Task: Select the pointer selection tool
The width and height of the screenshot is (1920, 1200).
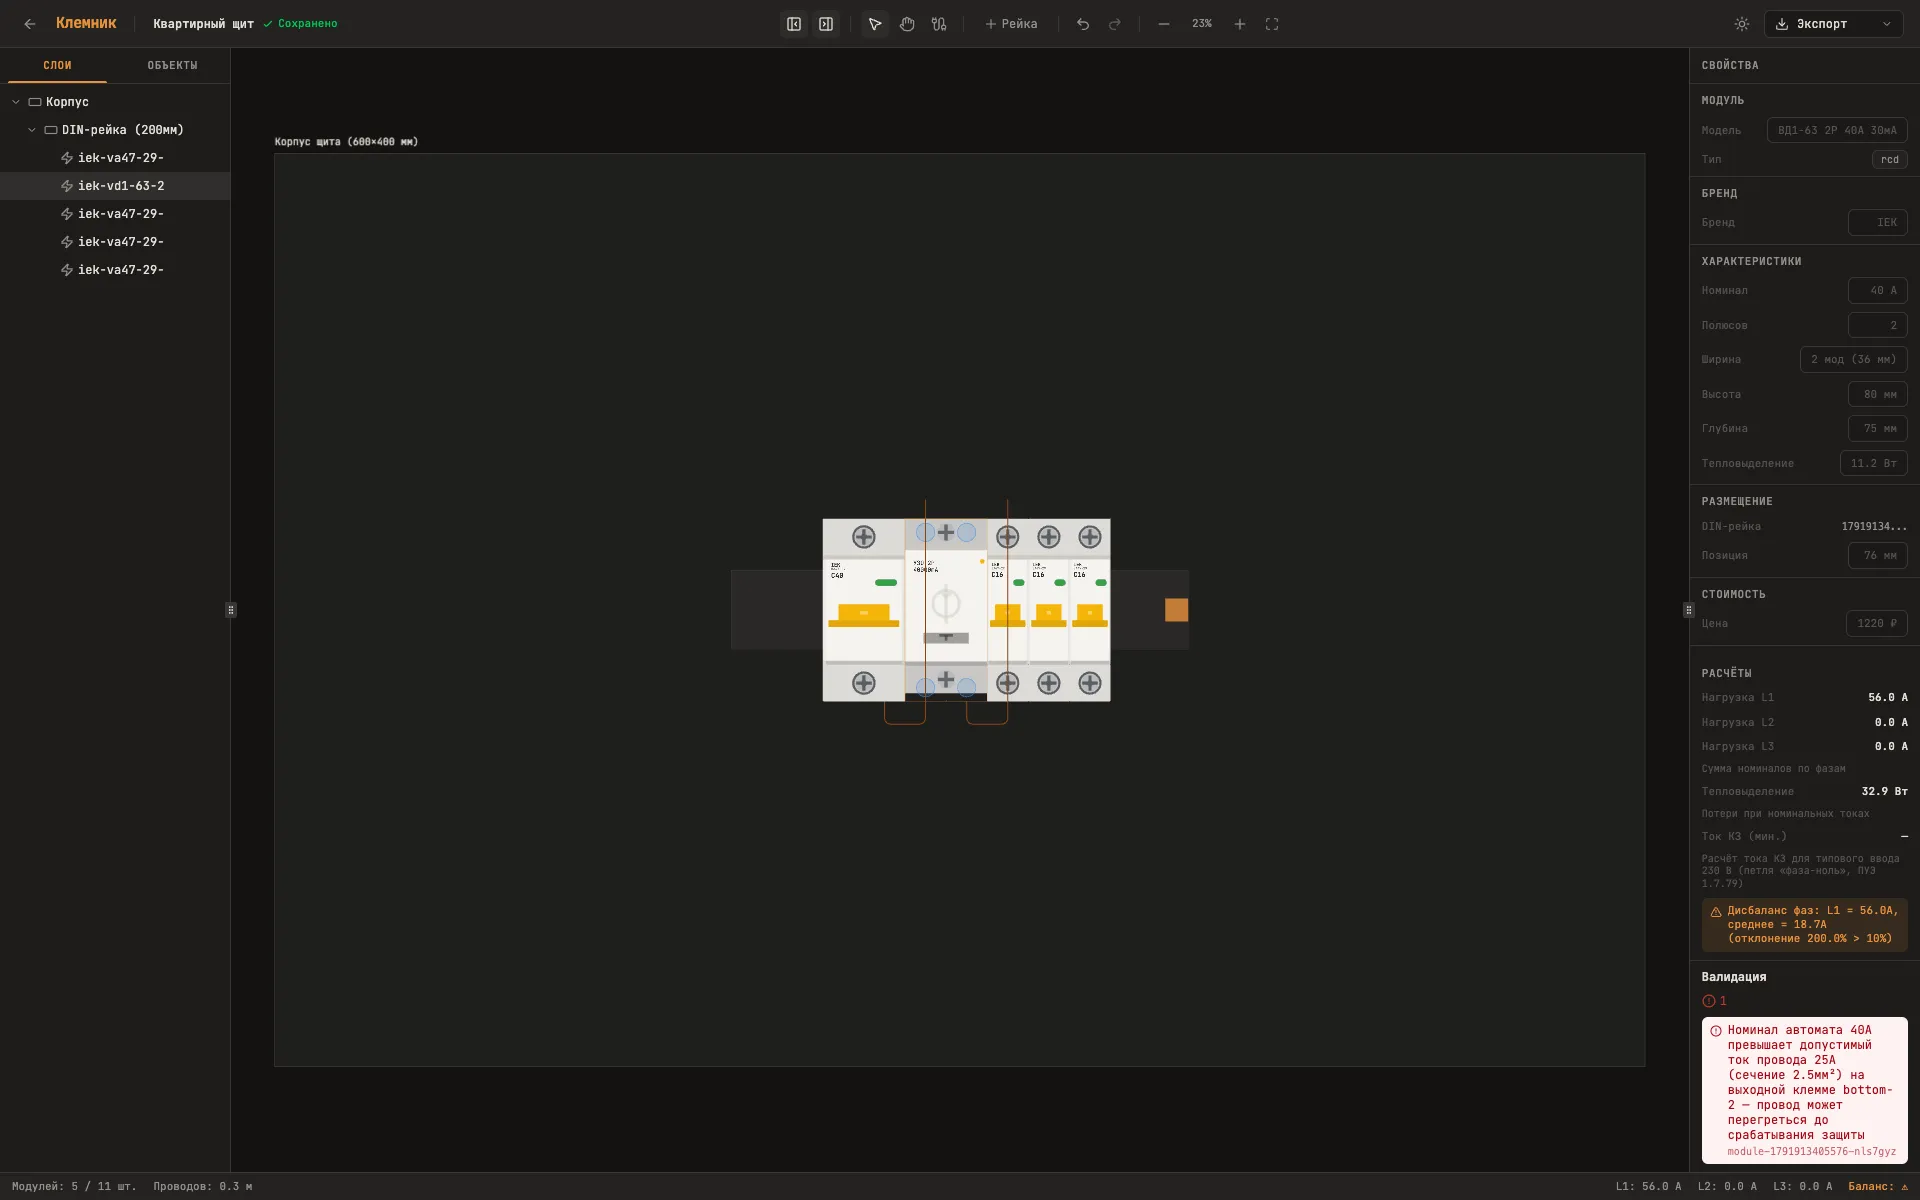Action: pyautogui.click(x=875, y=24)
